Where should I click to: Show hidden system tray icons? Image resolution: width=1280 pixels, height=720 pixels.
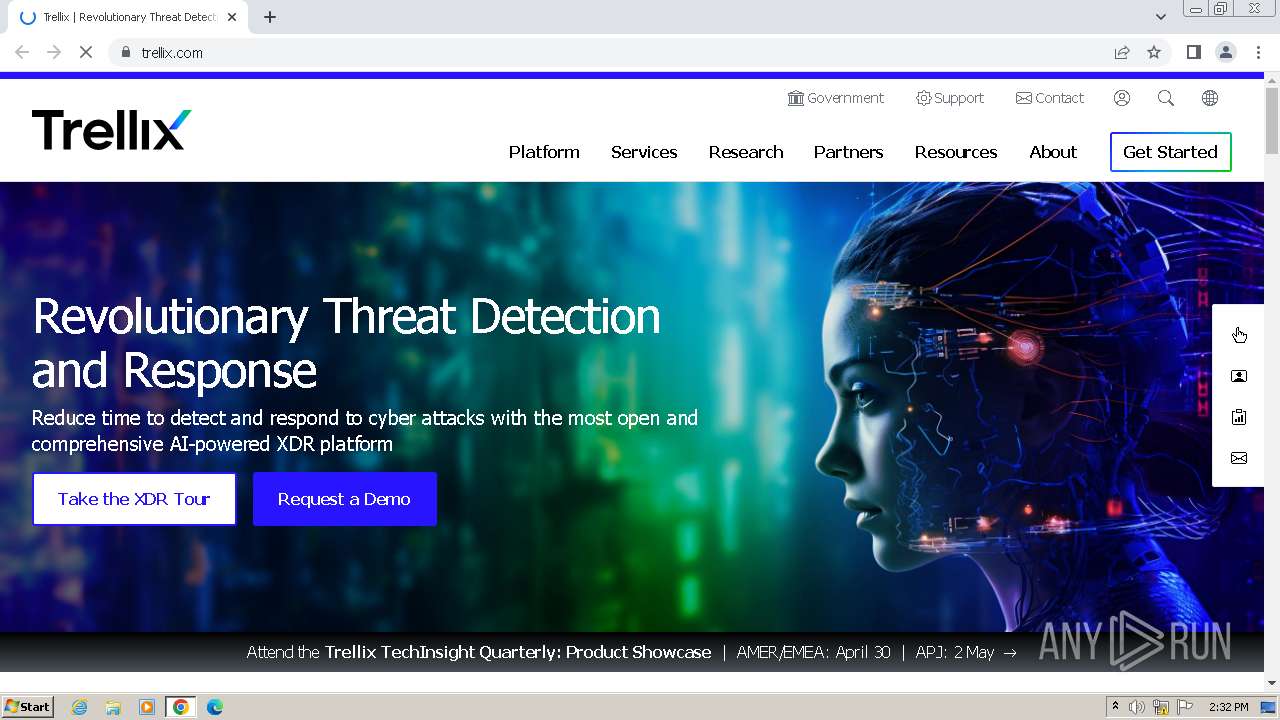pyautogui.click(x=1115, y=707)
